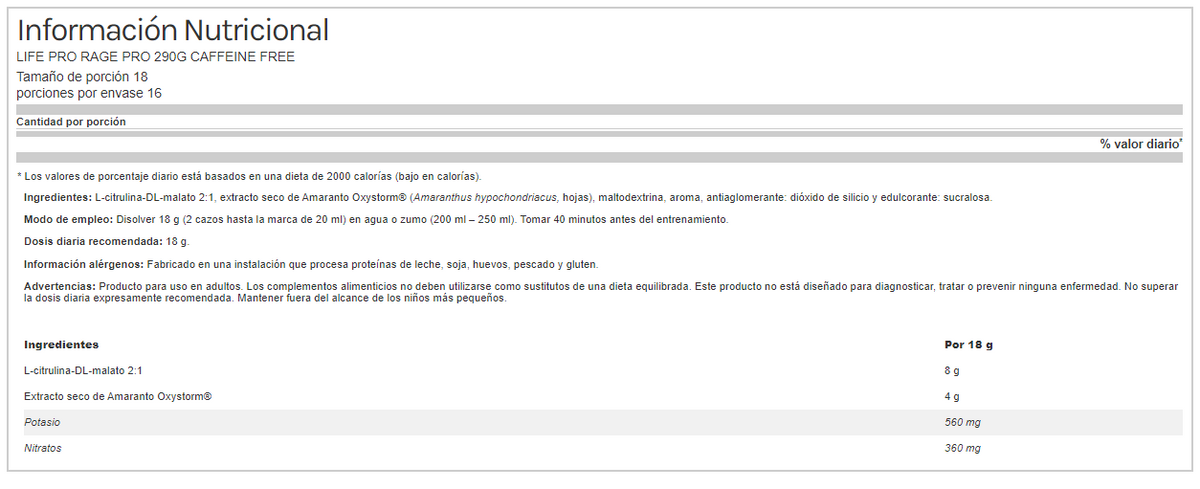Click the 560 mg value
Screen dimensions: 1200x489
(x=962, y=423)
